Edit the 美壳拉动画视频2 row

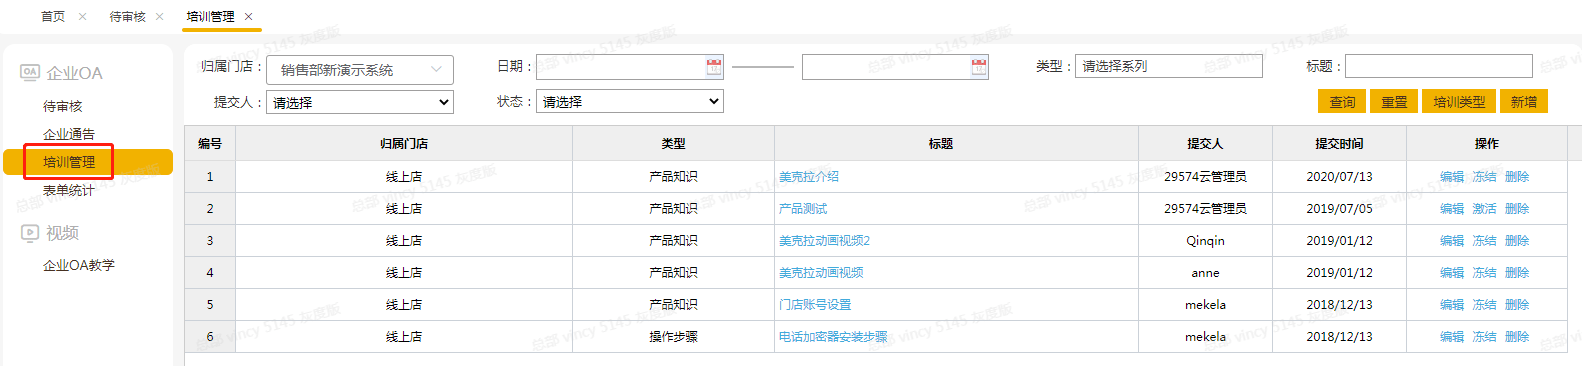point(1452,240)
